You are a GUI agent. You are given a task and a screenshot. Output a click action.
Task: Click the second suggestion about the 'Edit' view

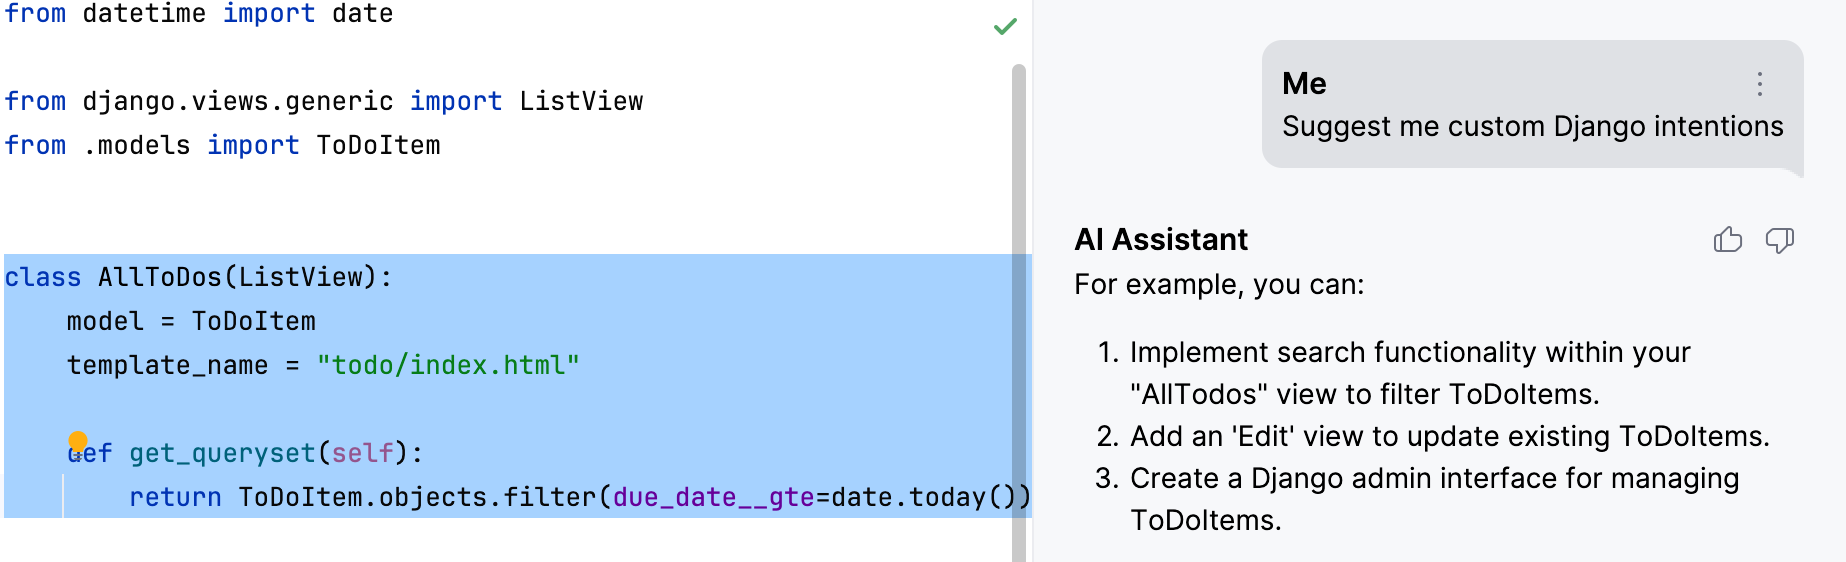click(x=1449, y=437)
